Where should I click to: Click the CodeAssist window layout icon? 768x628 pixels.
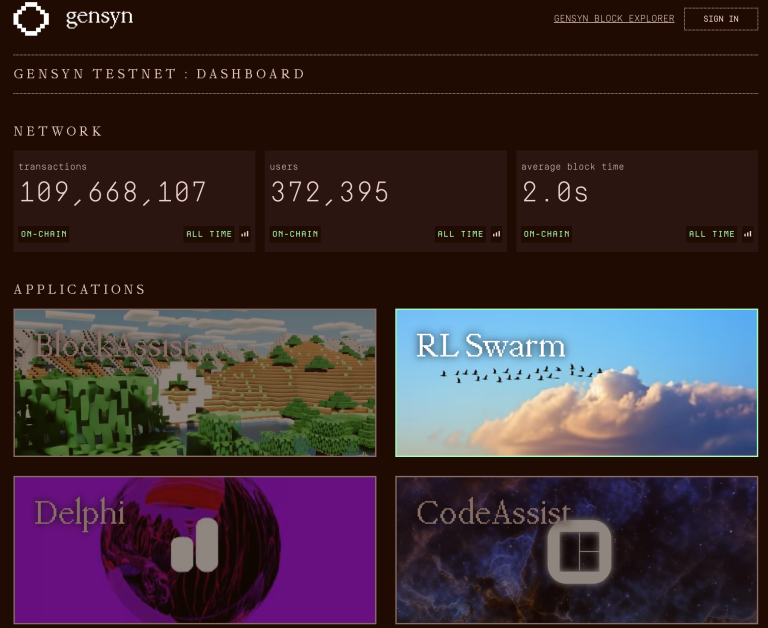[x=579, y=552]
